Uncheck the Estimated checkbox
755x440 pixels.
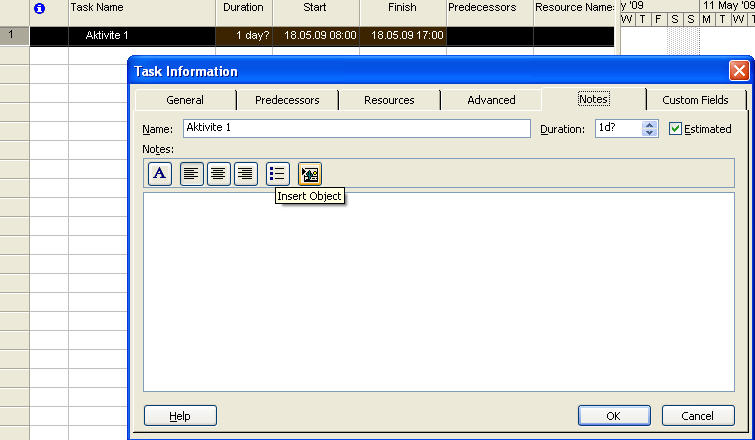click(x=675, y=129)
